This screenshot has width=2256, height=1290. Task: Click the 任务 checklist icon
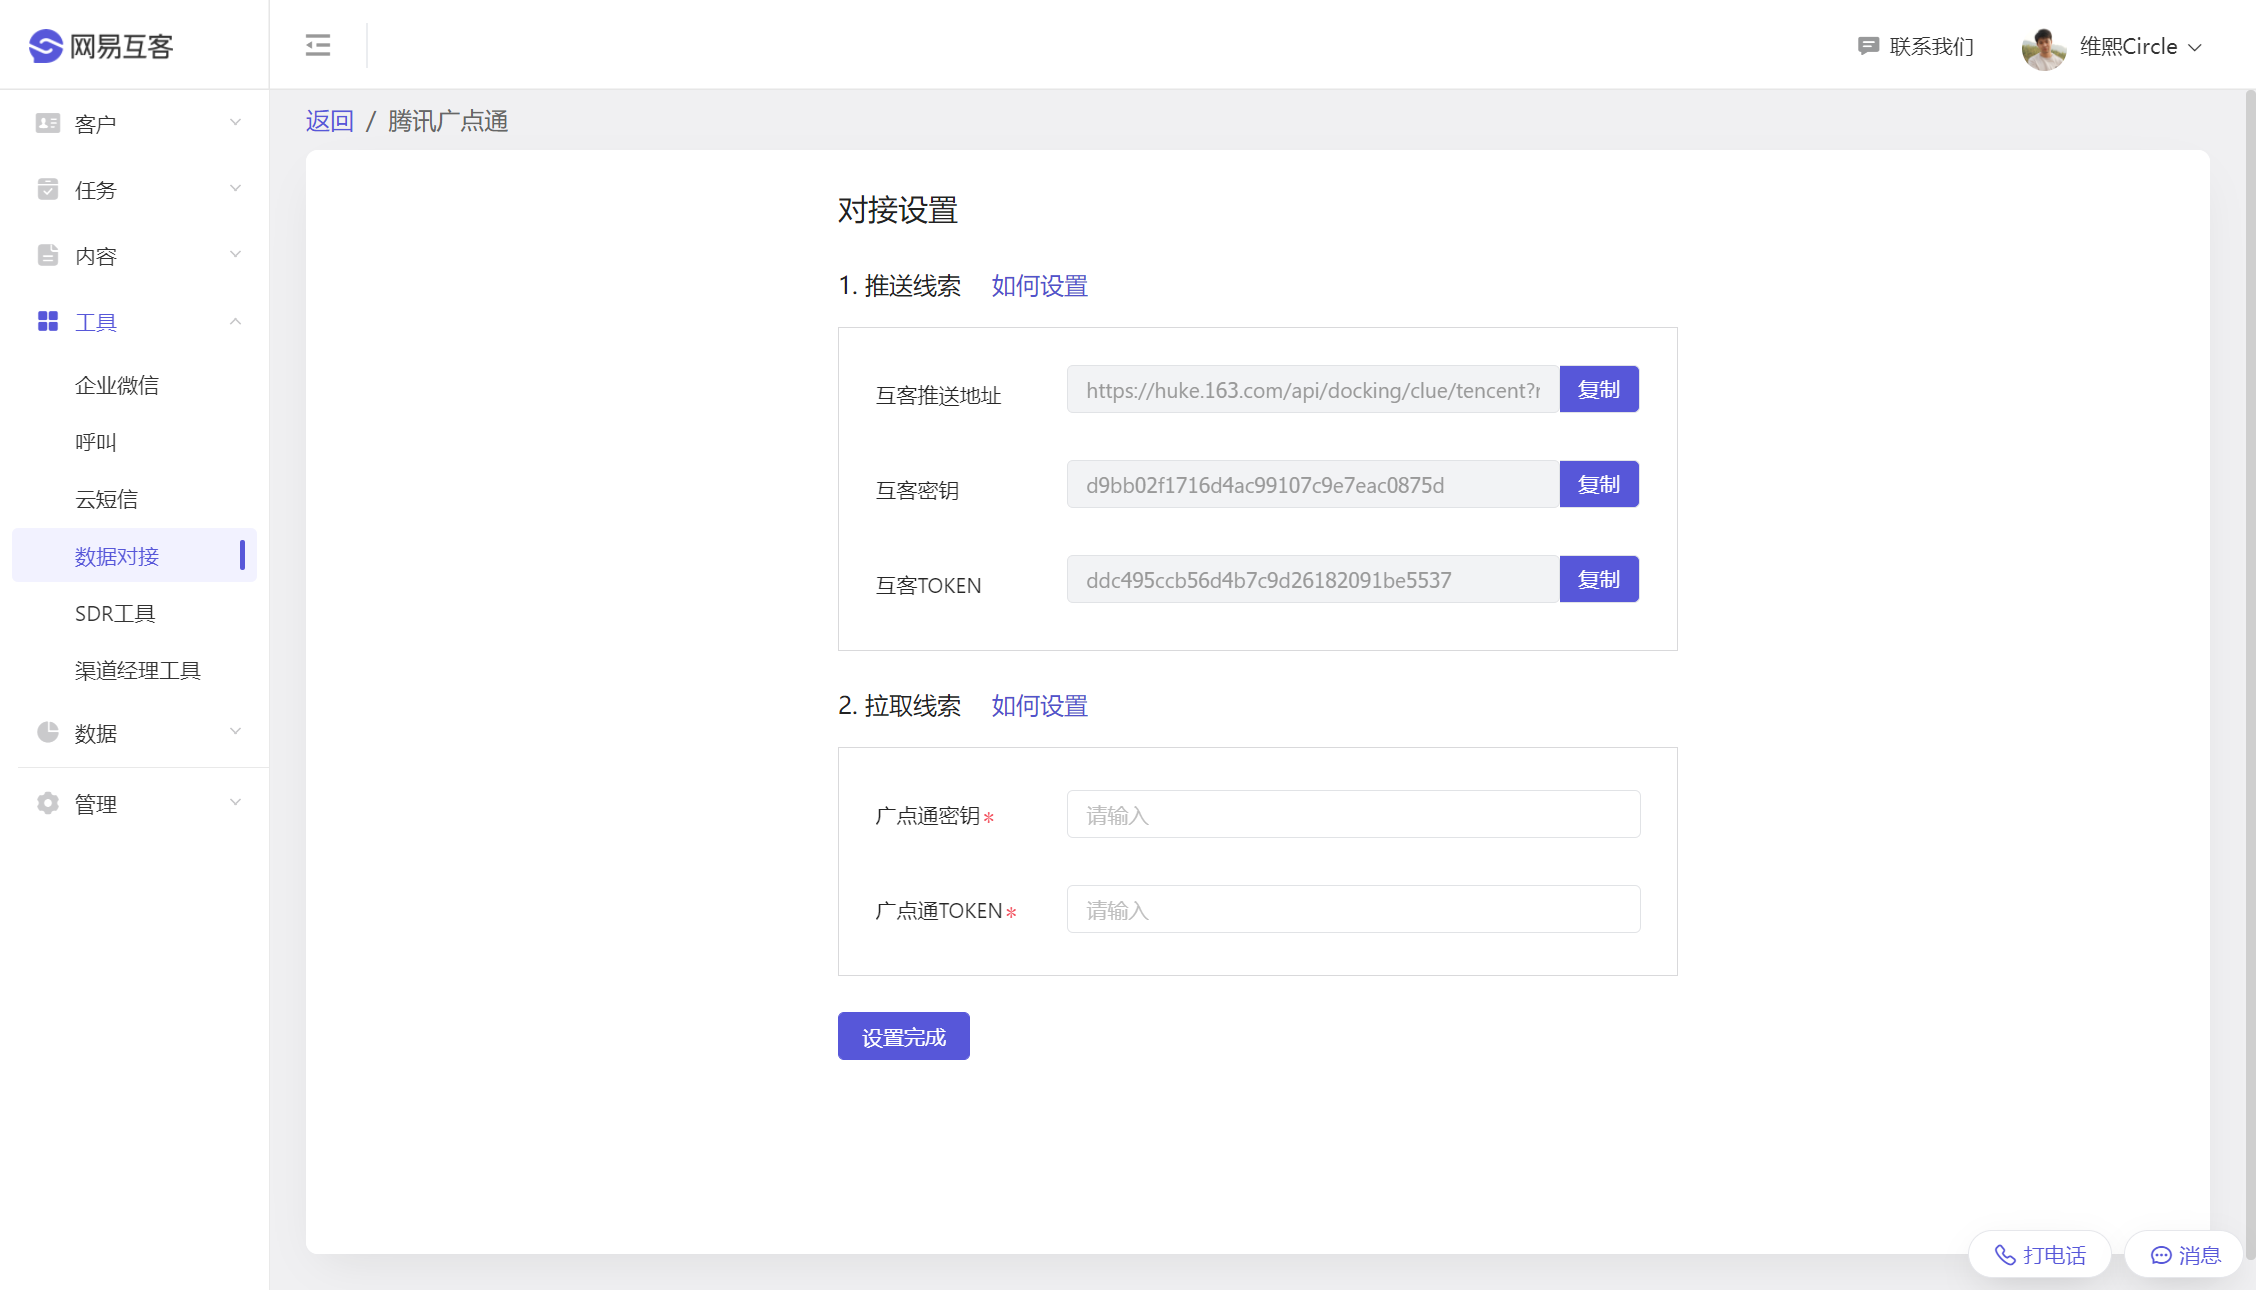click(47, 189)
